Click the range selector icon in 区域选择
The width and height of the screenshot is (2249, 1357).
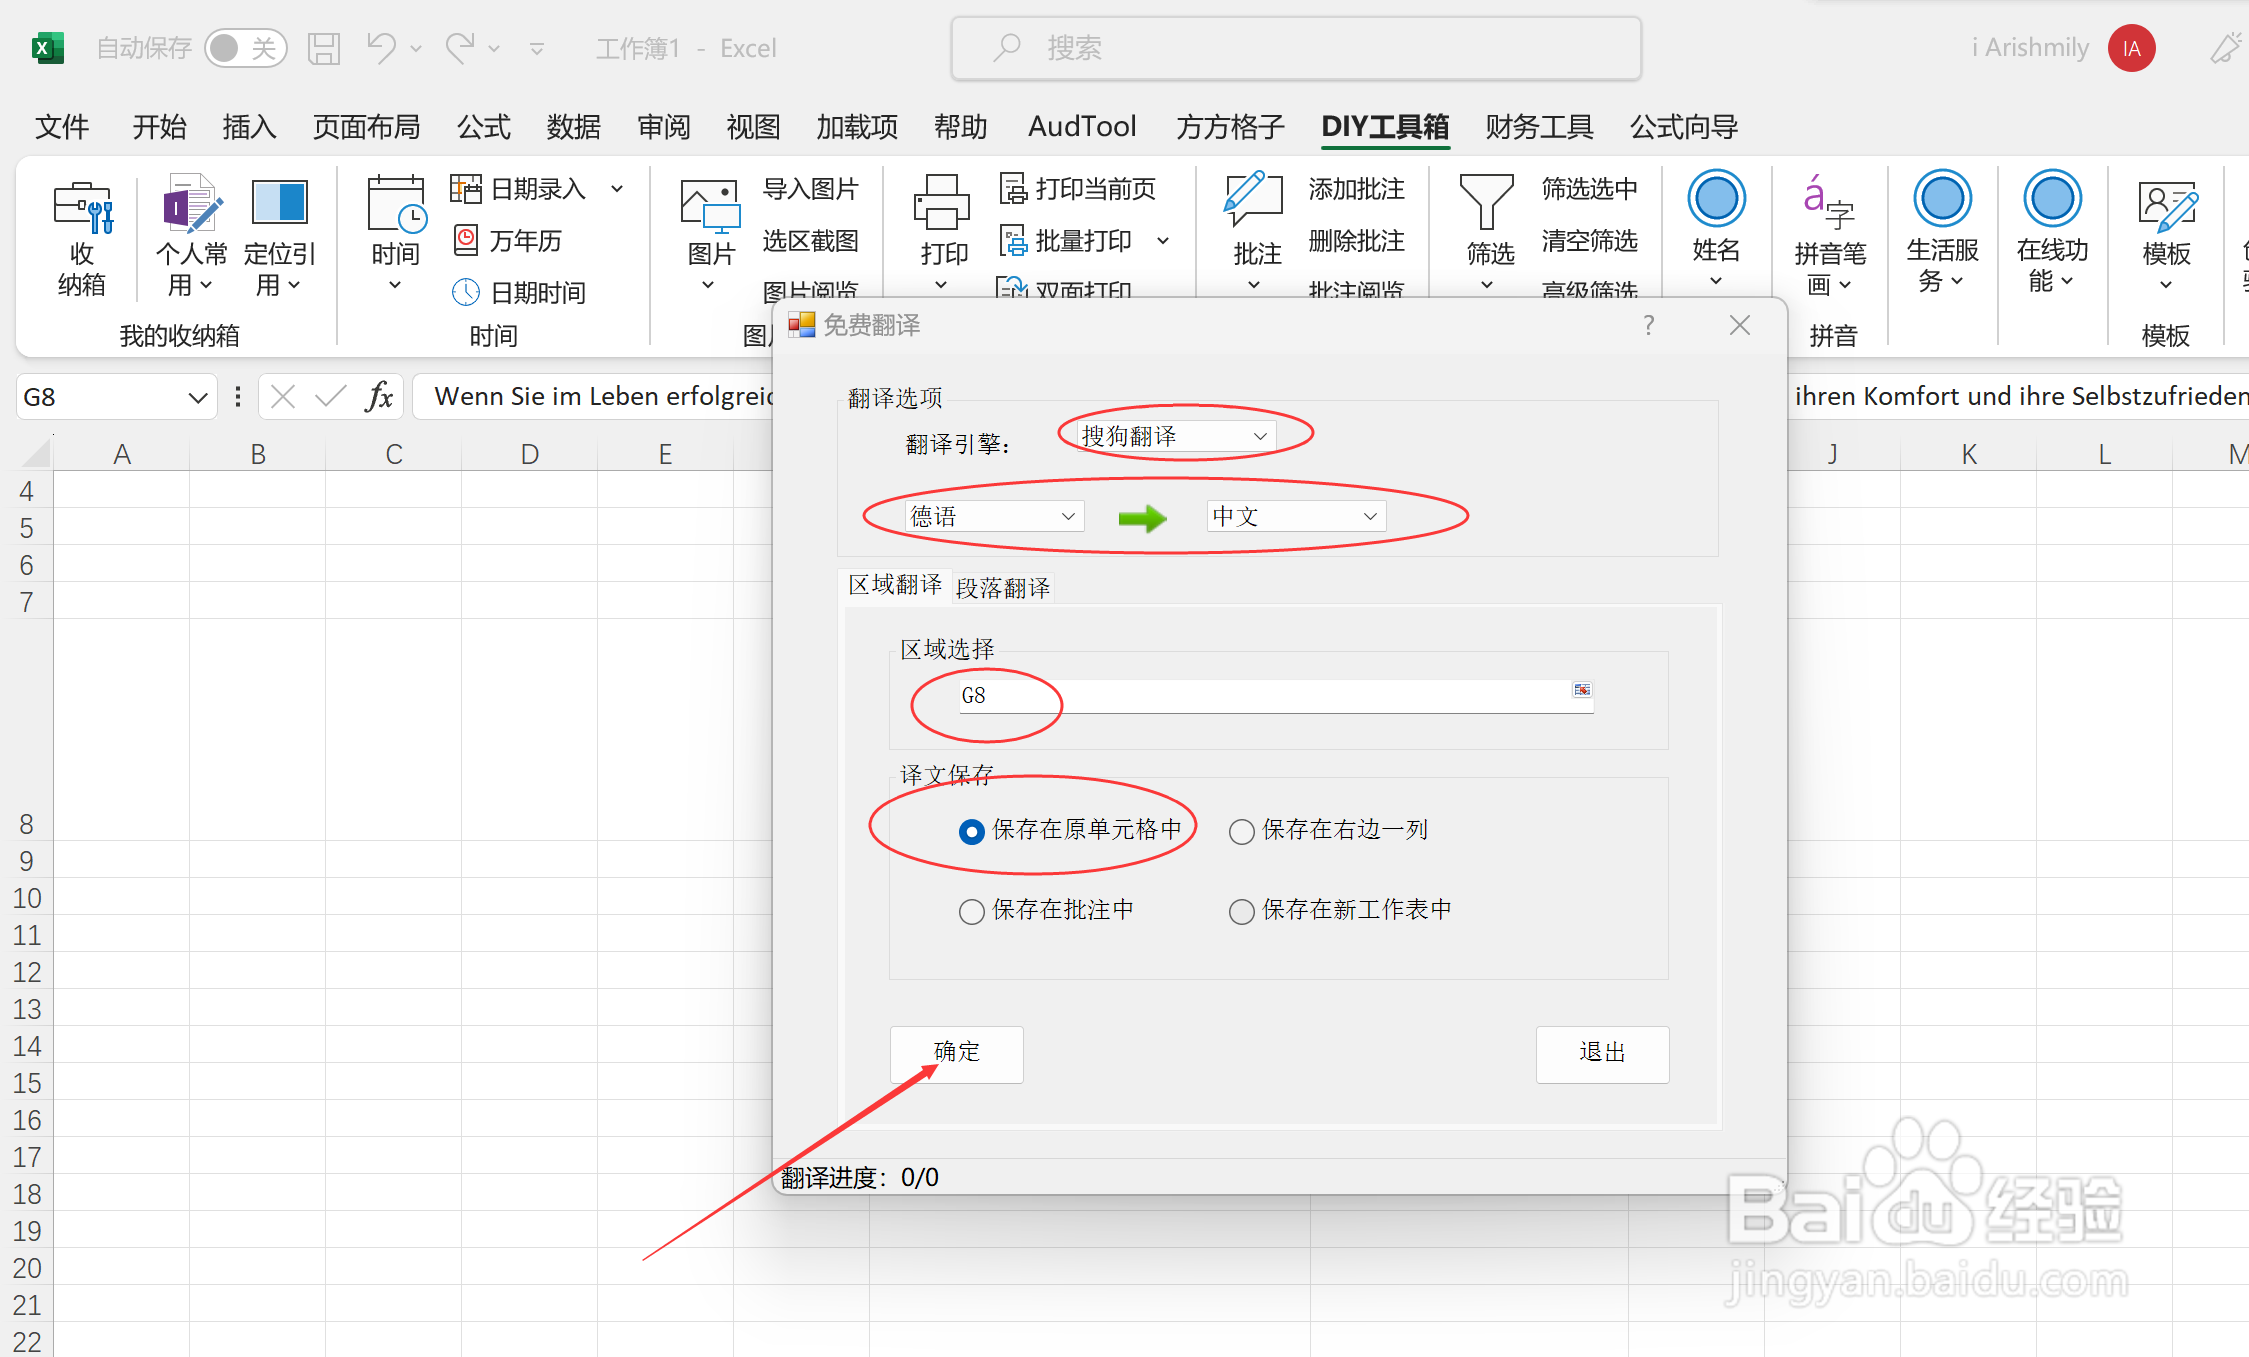[x=1581, y=690]
